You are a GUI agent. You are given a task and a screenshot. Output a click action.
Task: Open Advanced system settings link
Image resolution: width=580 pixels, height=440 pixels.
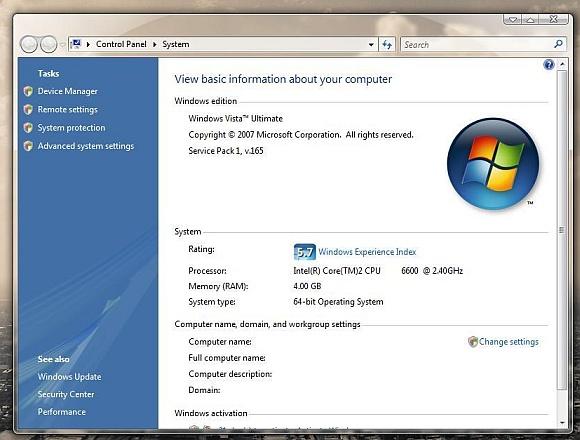pyautogui.click(x=86, y=146)
